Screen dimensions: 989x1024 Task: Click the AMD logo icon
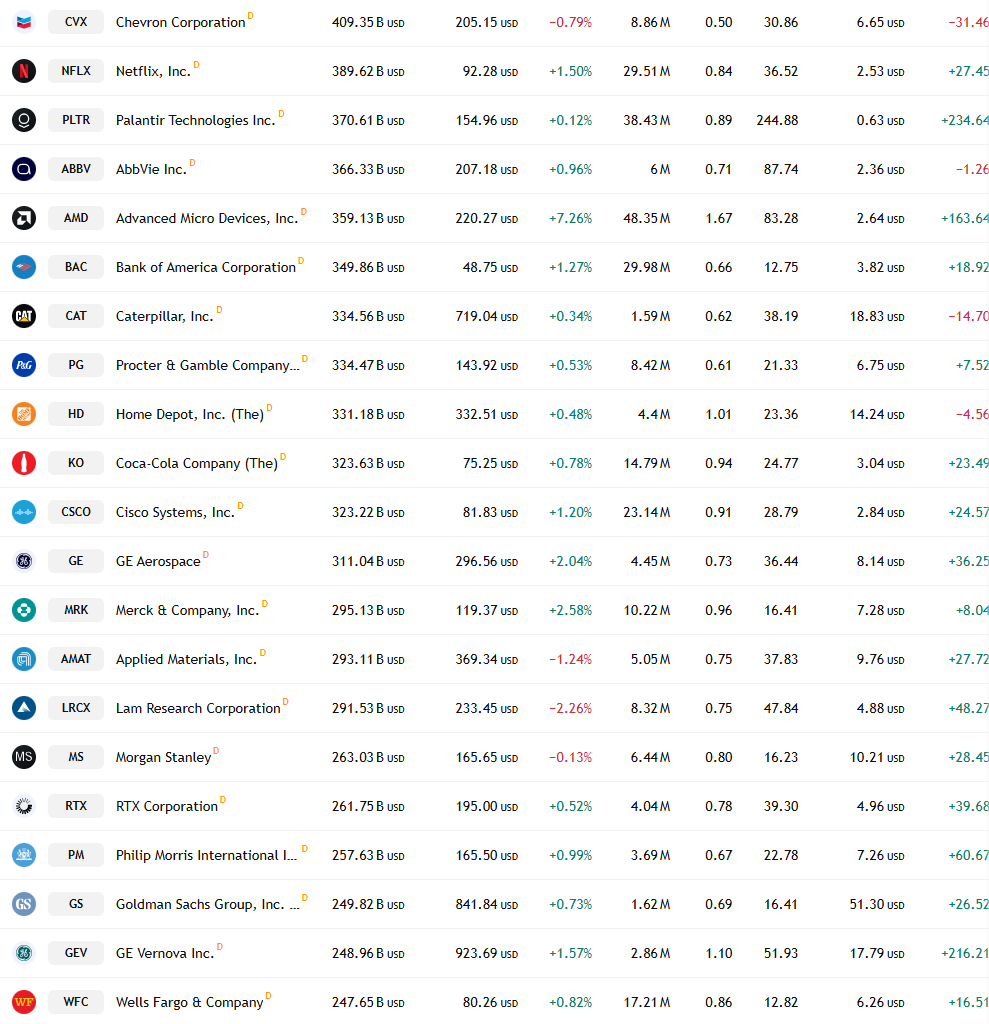[x=24, y=218]
